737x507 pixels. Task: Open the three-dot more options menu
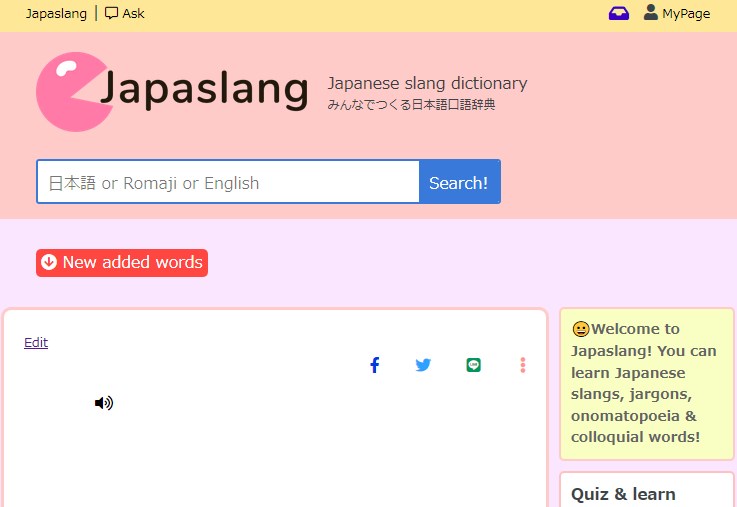pyautogui.click(x=522, y=365)
